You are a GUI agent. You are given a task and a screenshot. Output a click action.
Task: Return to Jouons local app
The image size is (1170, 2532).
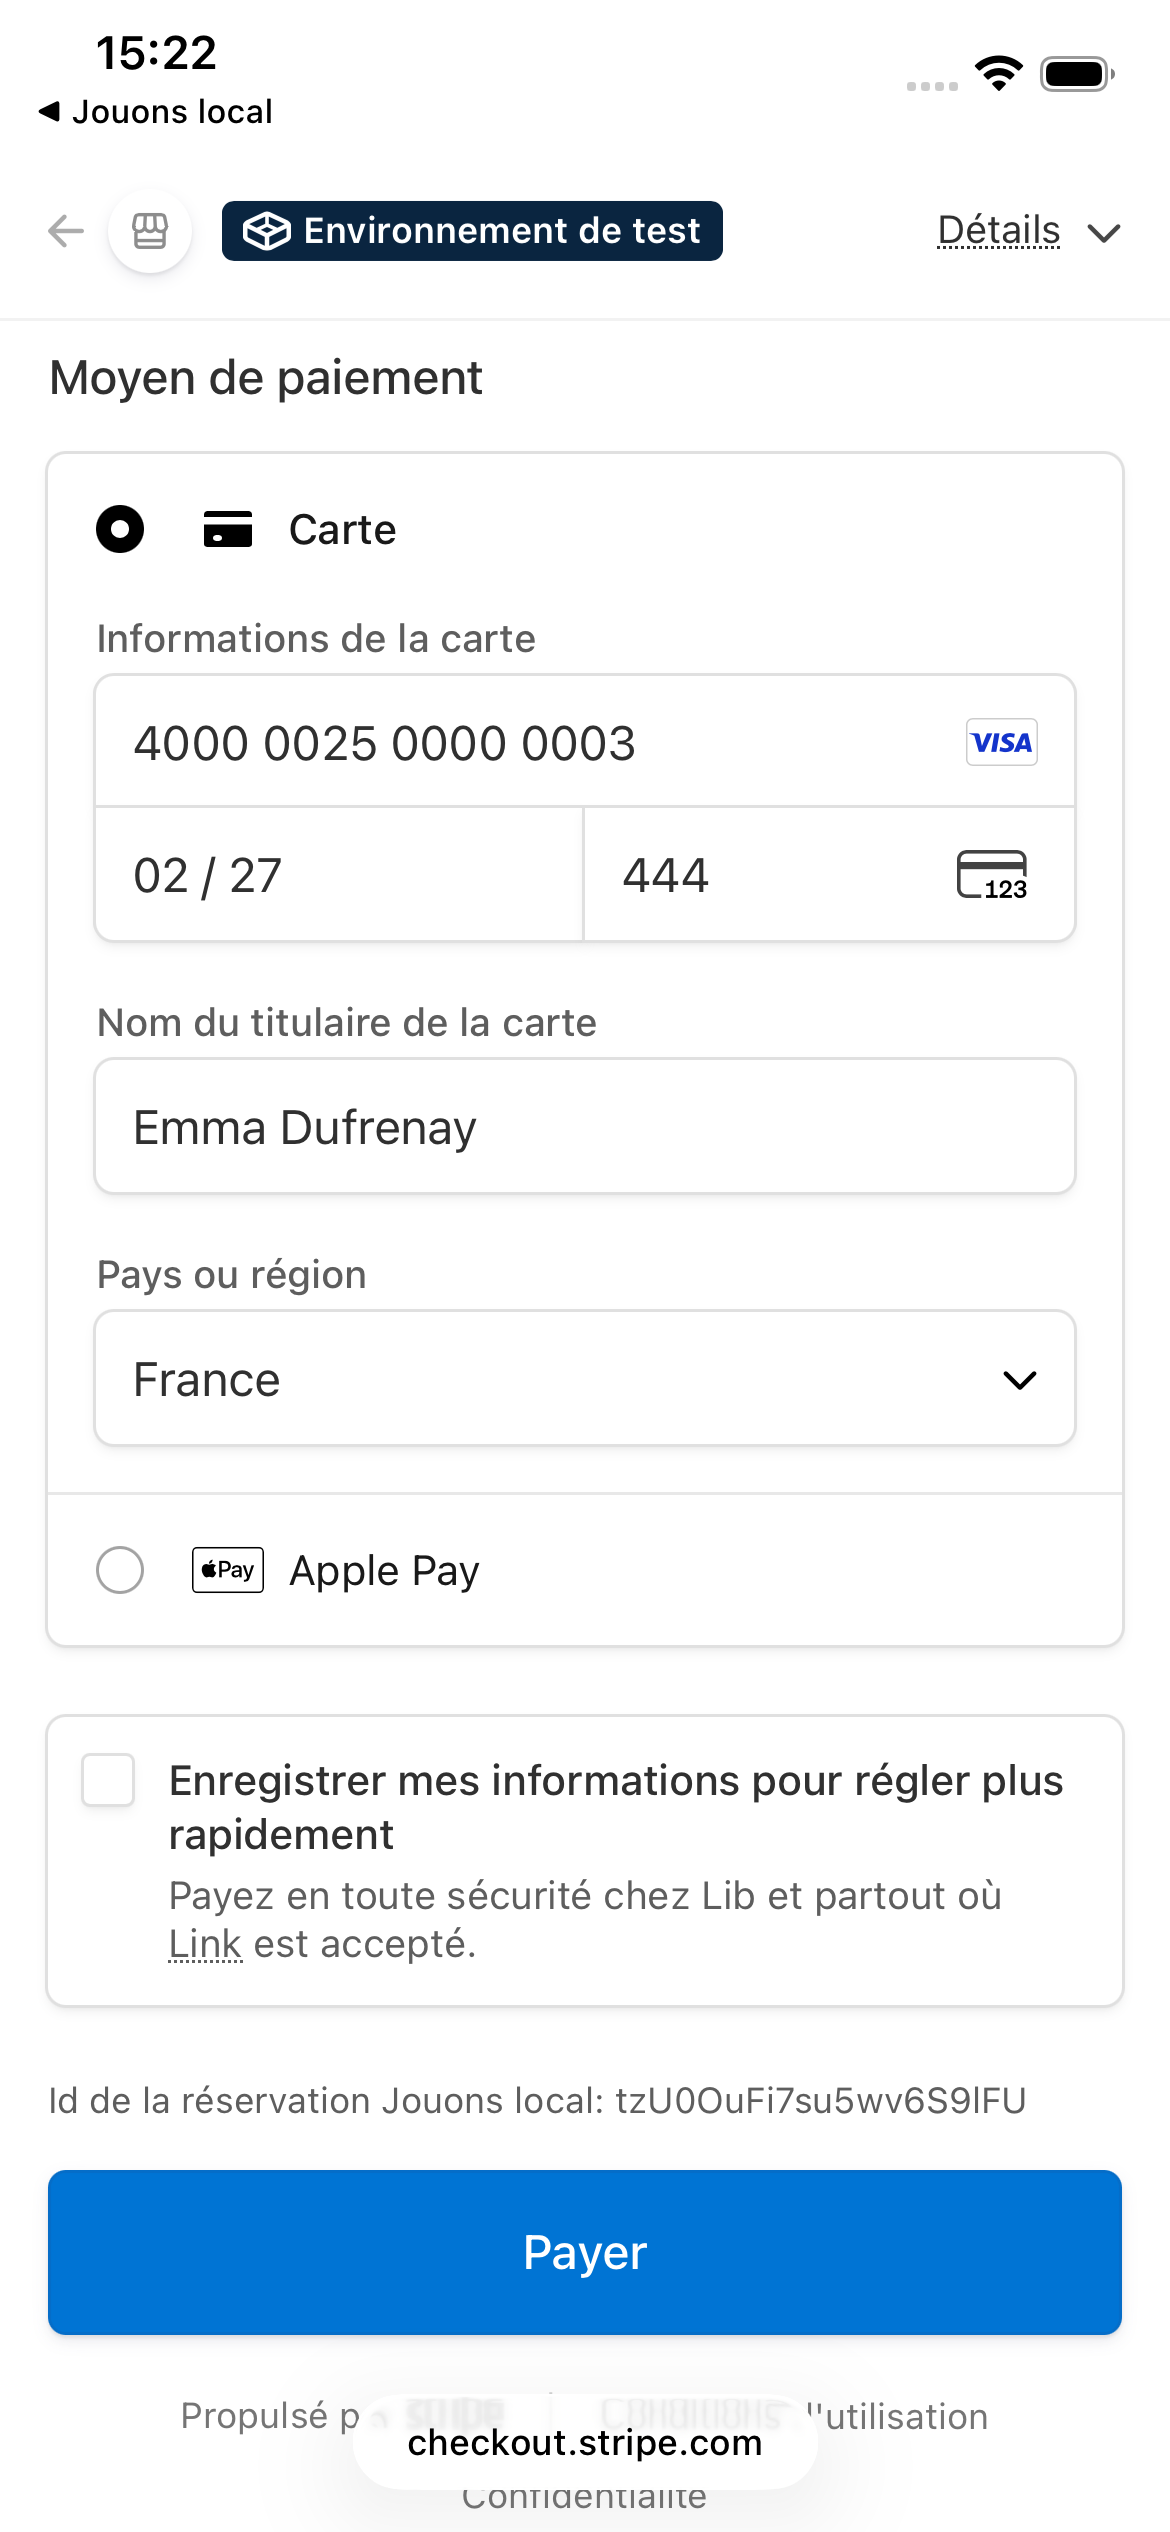click(x=156, y=111)
